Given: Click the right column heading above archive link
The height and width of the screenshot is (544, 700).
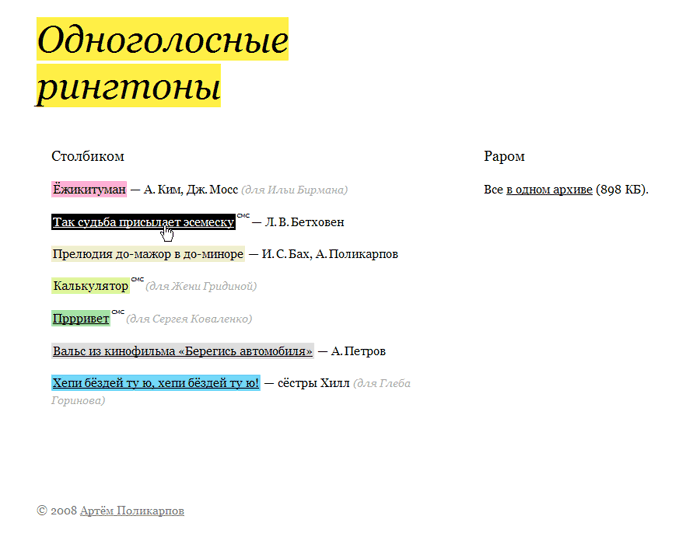Looking at the screenshot, I should point(504,157).
